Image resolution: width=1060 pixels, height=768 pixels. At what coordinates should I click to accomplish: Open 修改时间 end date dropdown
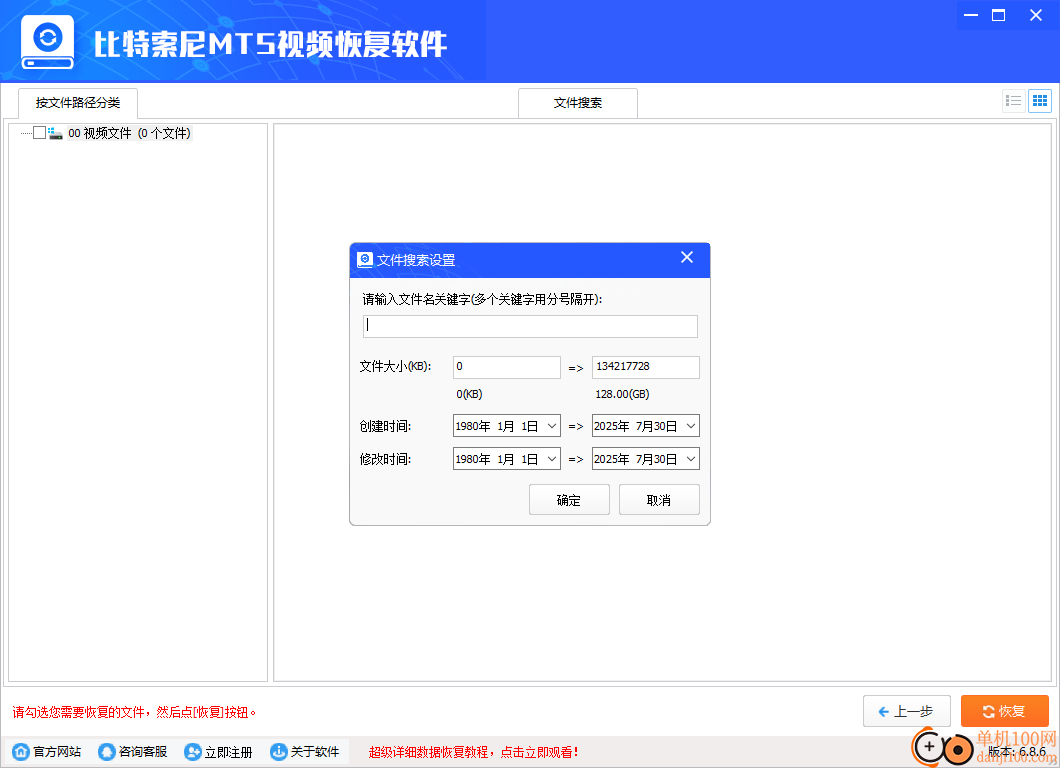click(691, 459)
